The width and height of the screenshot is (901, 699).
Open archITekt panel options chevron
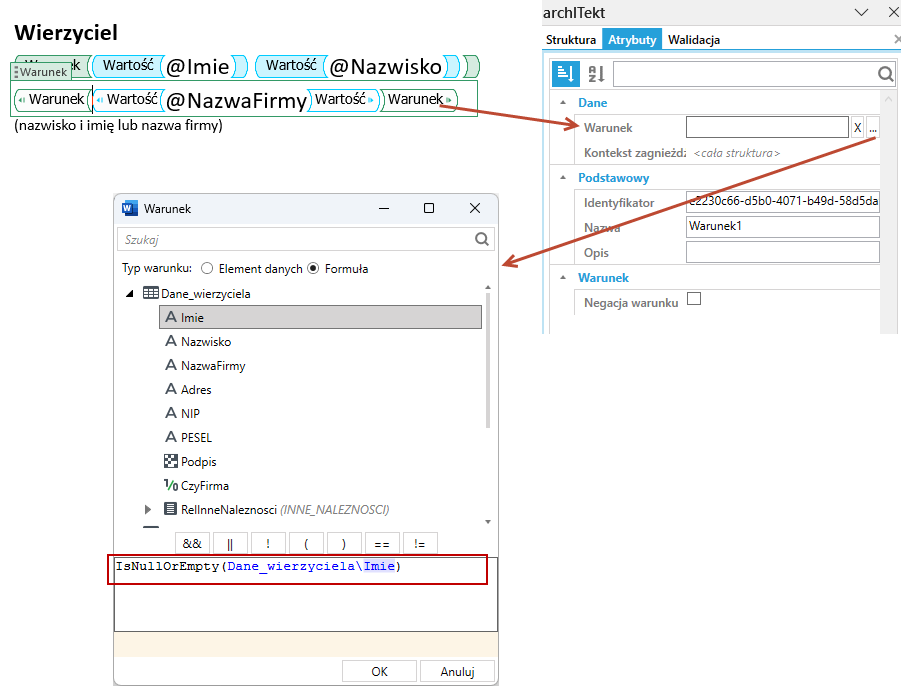coord(861,12)
